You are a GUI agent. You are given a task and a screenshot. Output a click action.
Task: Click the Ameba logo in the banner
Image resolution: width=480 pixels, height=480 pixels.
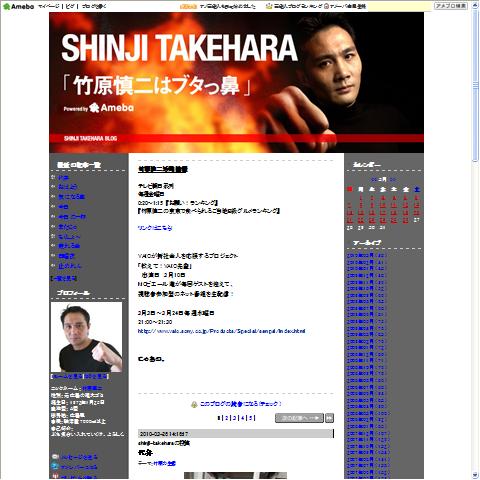(x=112, y=108)
